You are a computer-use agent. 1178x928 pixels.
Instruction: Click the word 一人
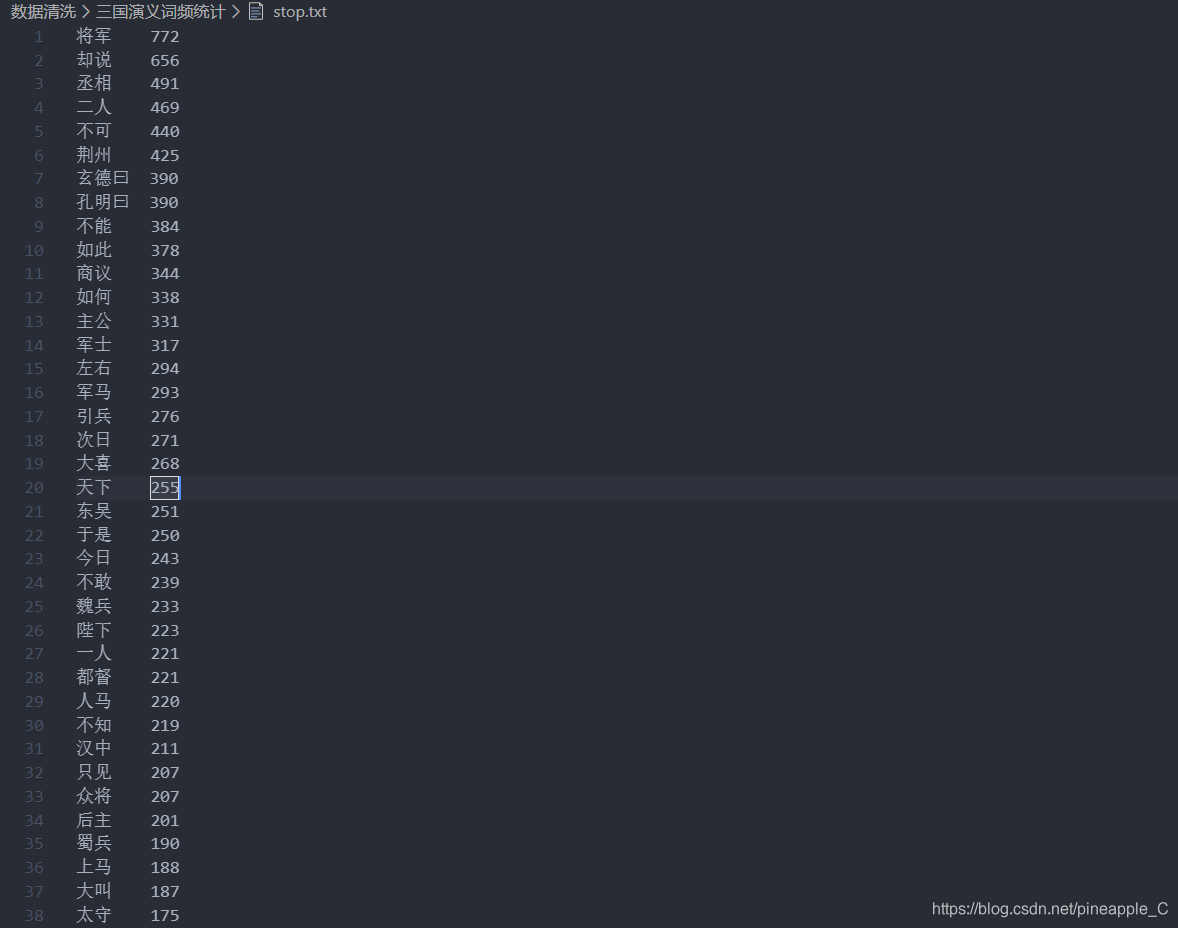94,654
